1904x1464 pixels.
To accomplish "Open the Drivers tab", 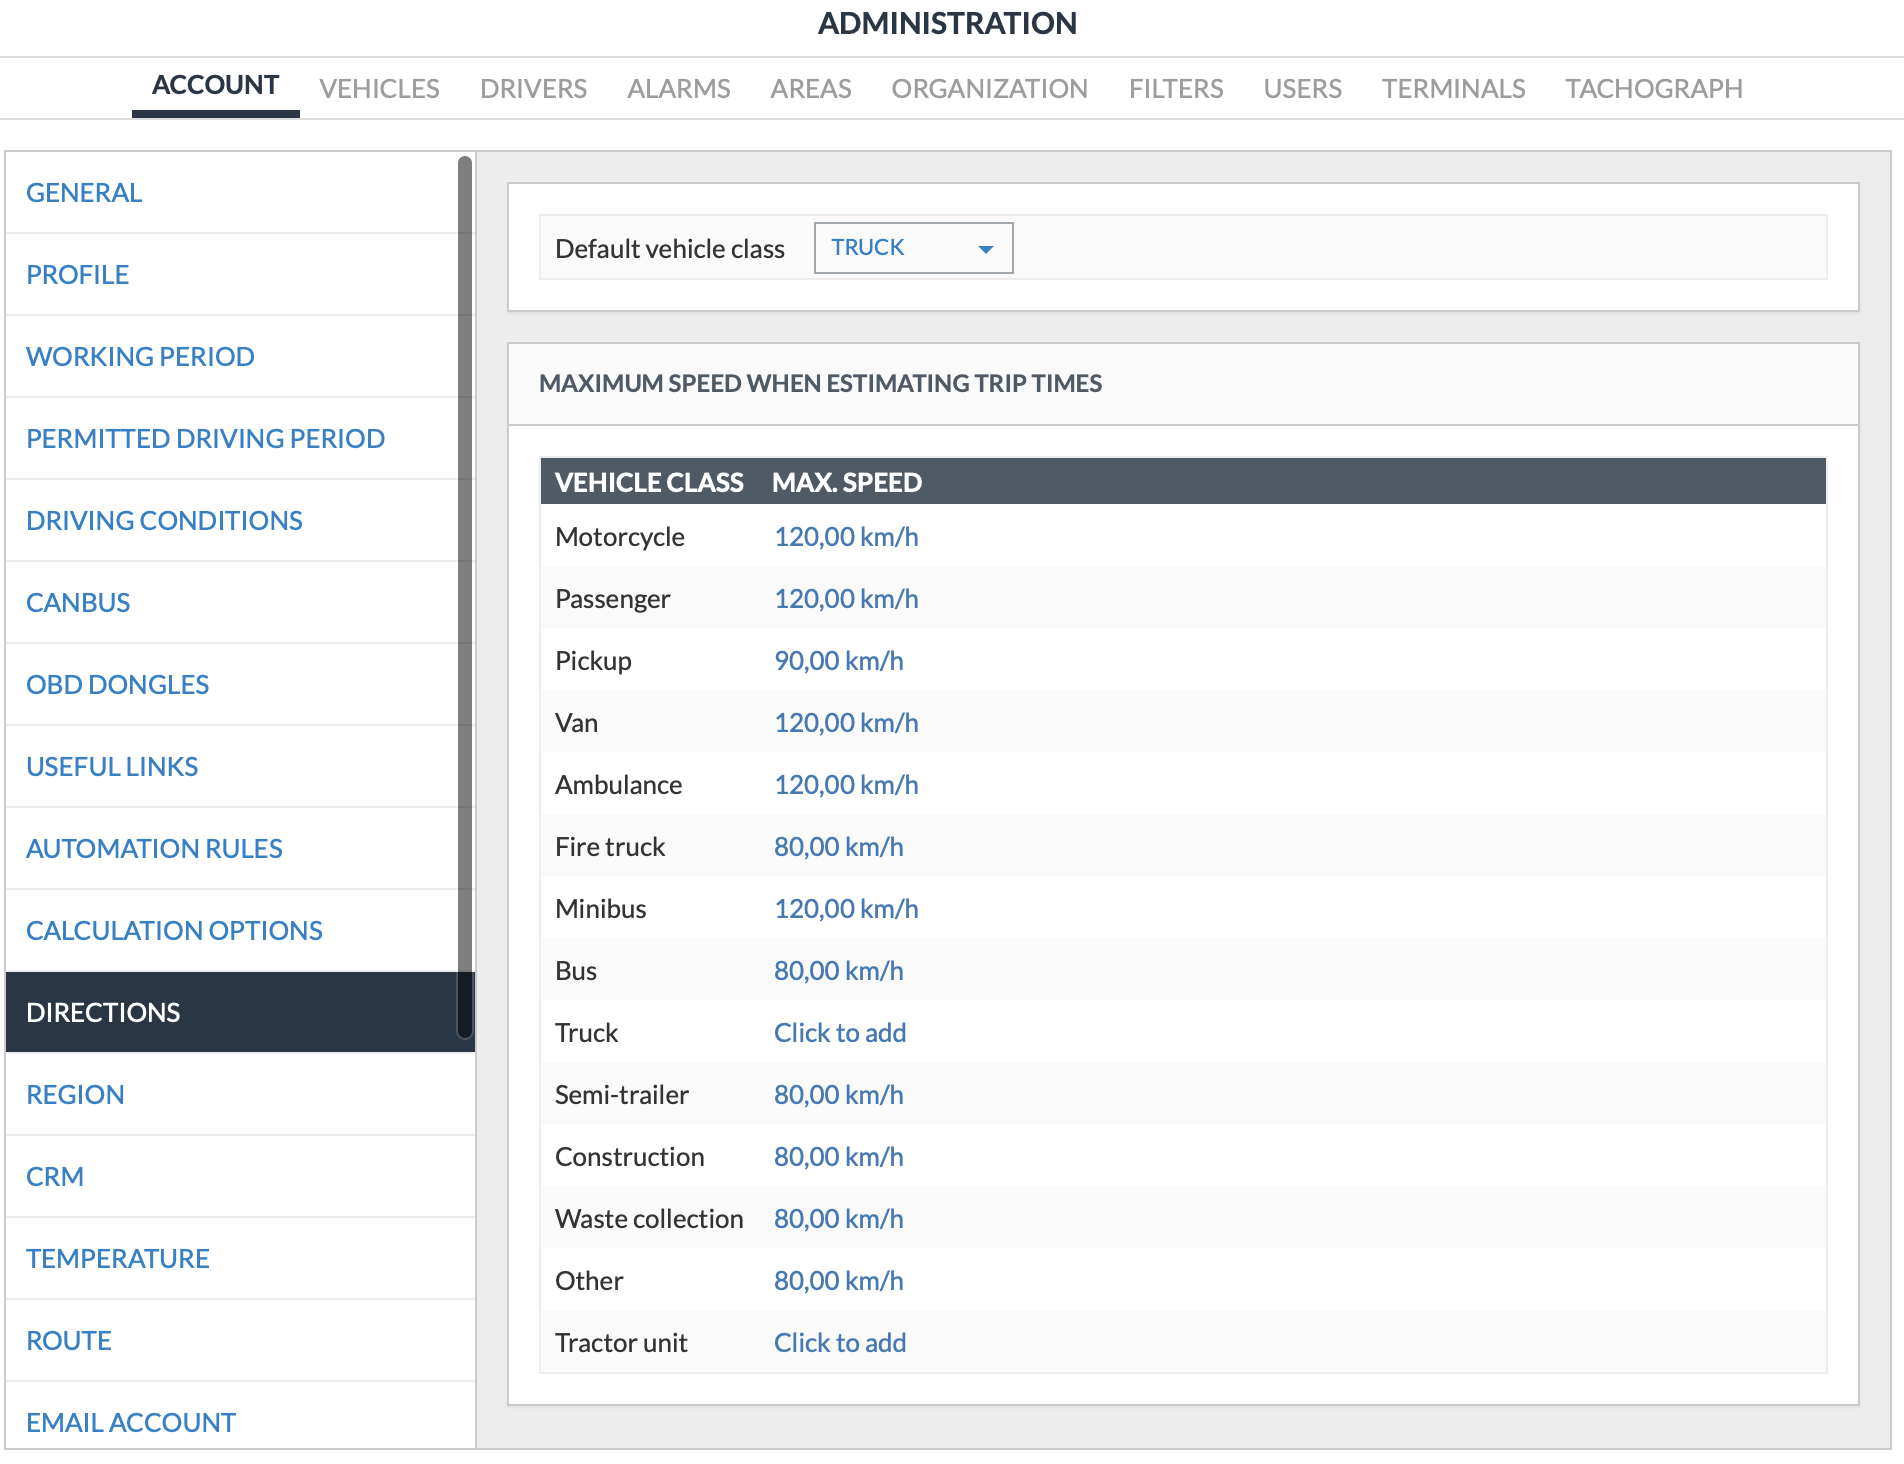I will click(x=533, y=89).
